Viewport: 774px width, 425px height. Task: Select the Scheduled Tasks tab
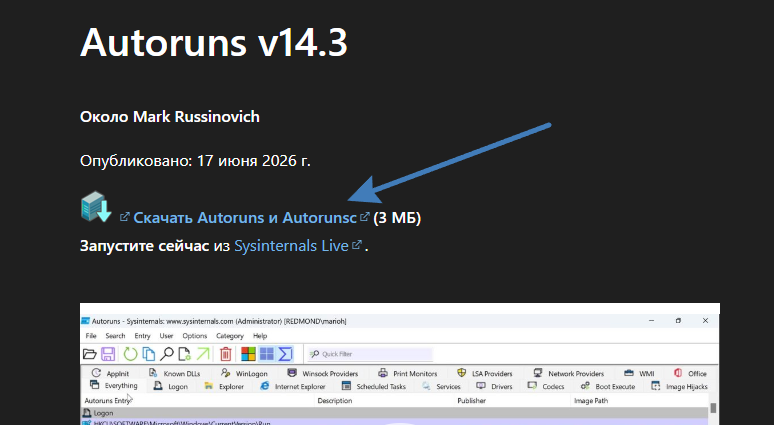click(374, 386)
